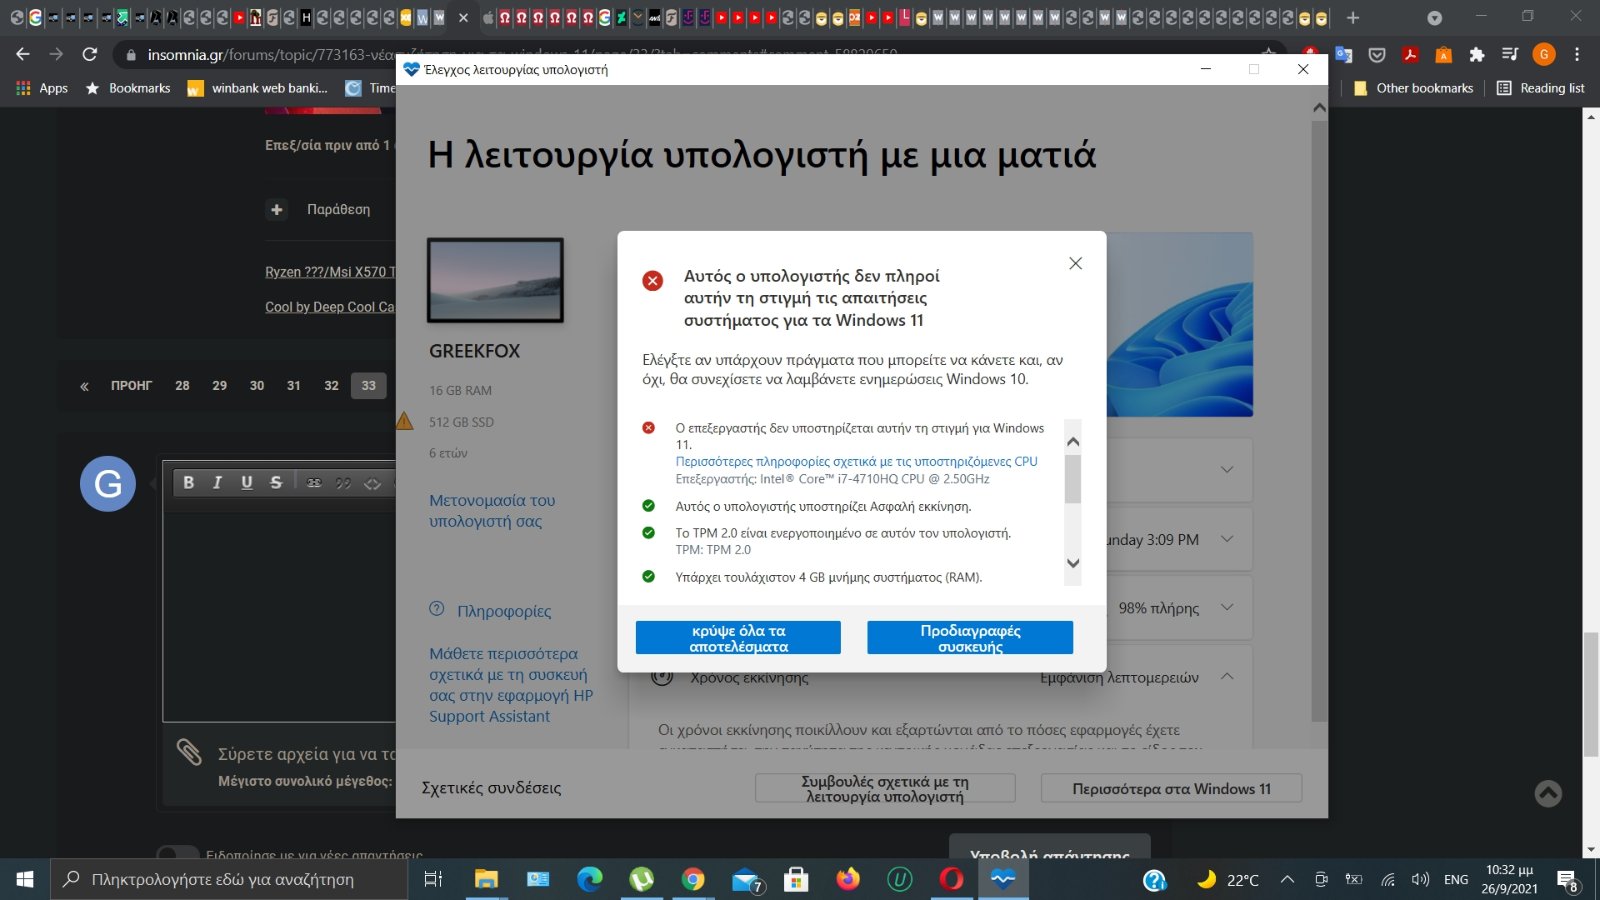Open volume control in system tray

tap(1420, 879)
